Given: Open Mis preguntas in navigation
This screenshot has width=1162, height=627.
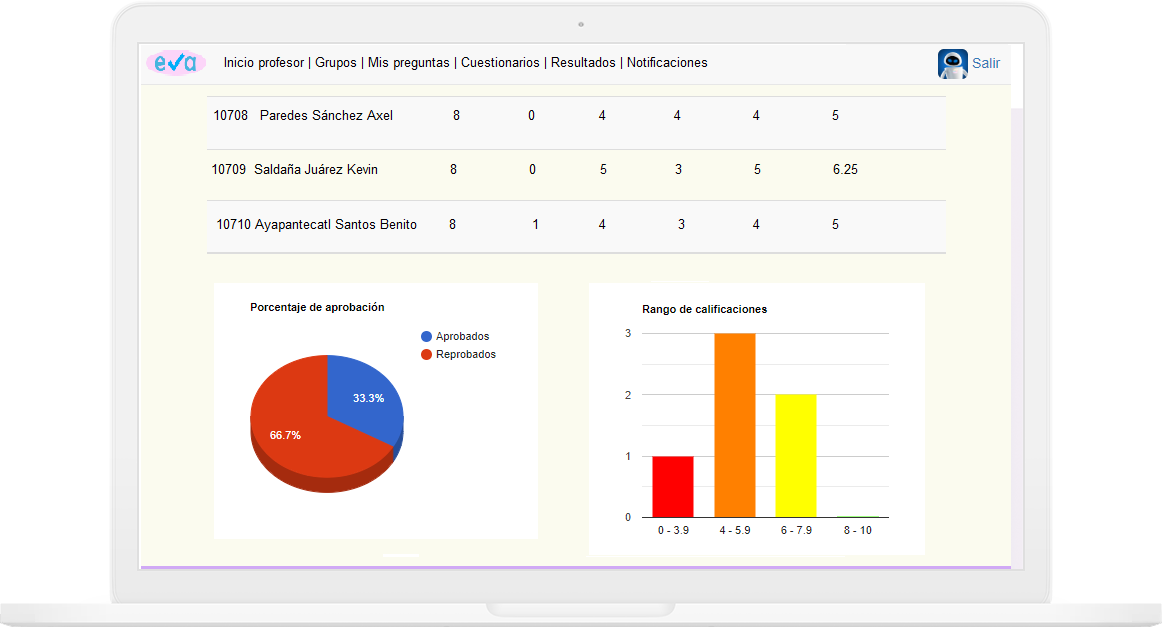Looking at the screenshot, I should click(x=408, y=63).
